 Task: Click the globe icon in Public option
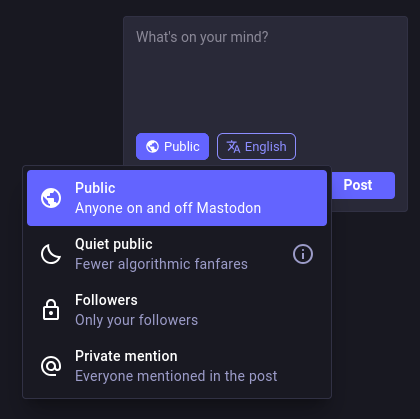51,198
